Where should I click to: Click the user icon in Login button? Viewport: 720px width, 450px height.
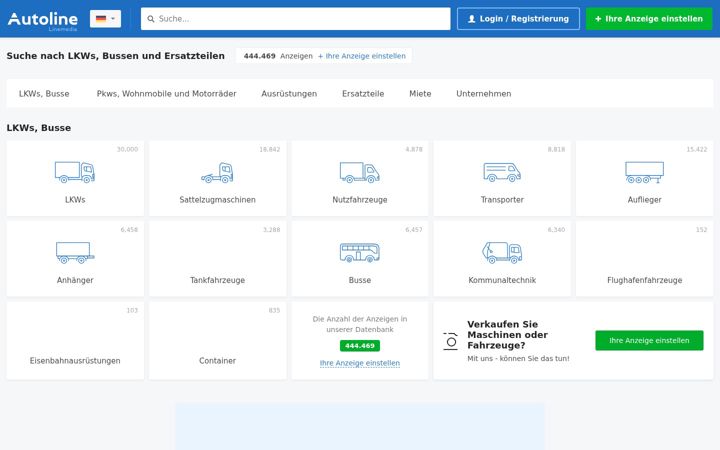click(471, 19)
